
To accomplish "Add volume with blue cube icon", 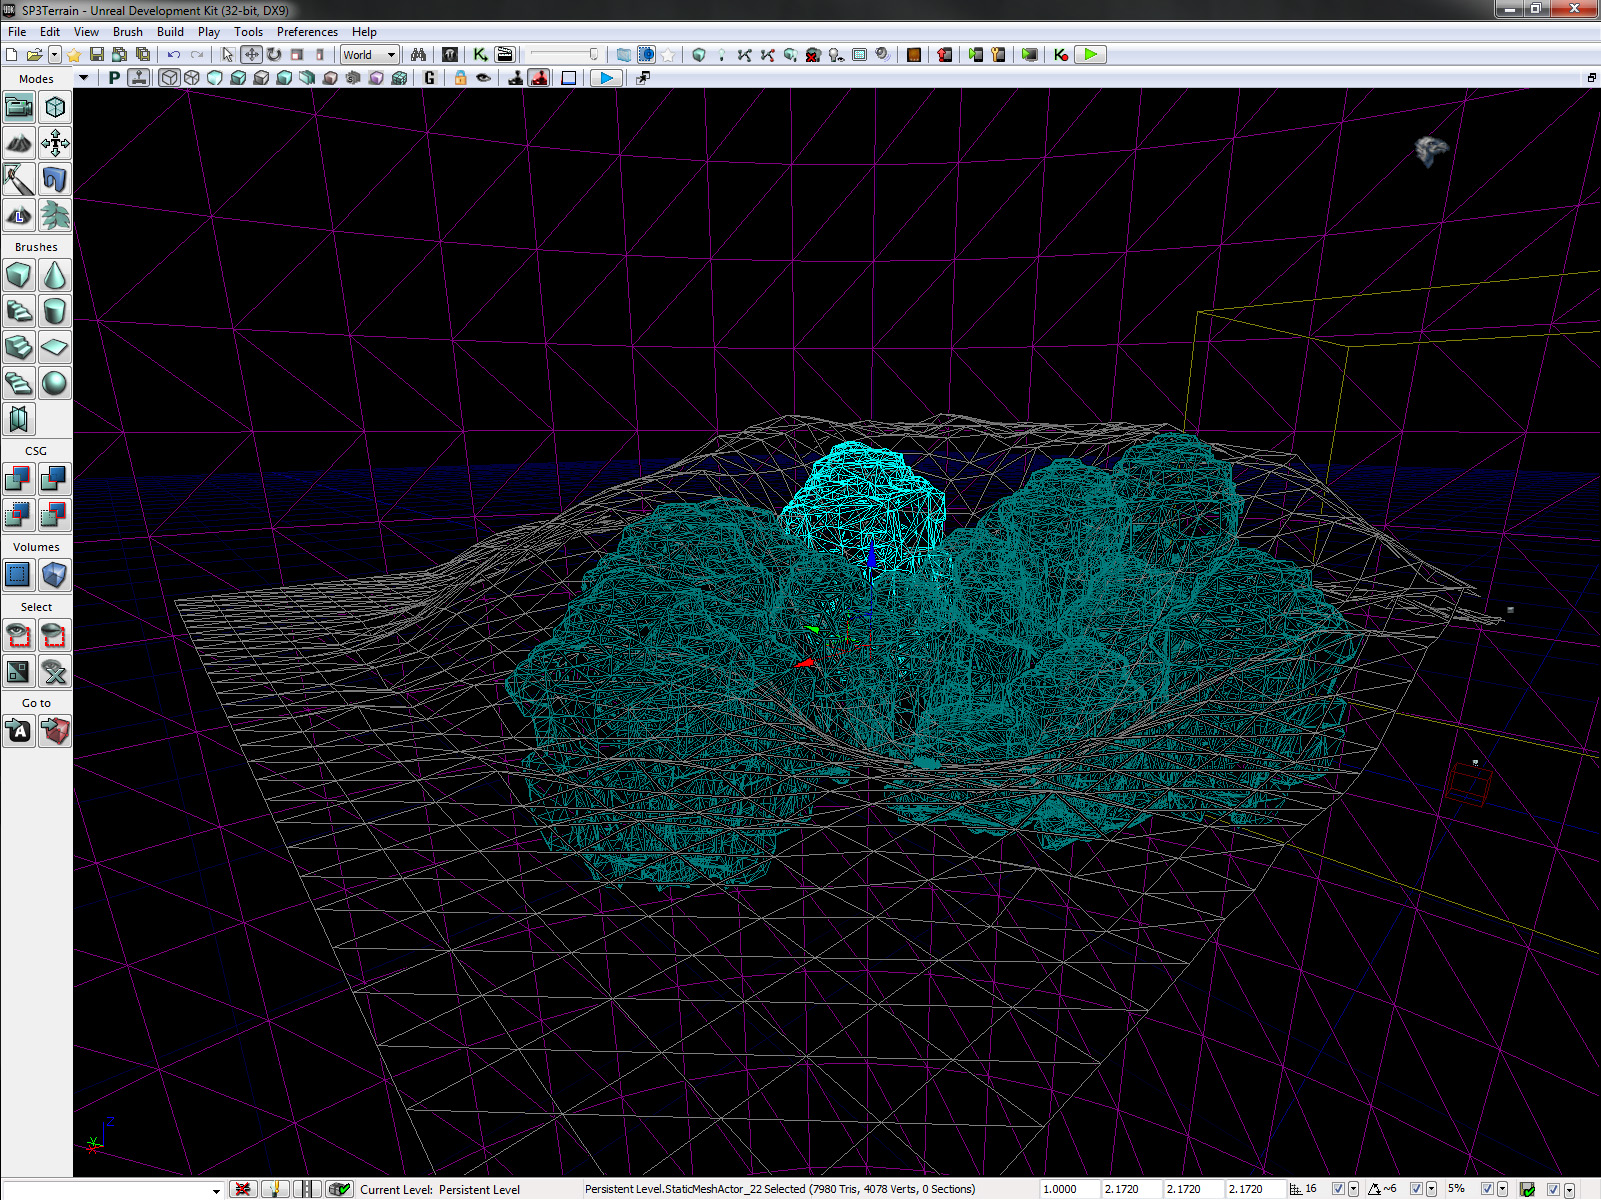I will [55, 575].
